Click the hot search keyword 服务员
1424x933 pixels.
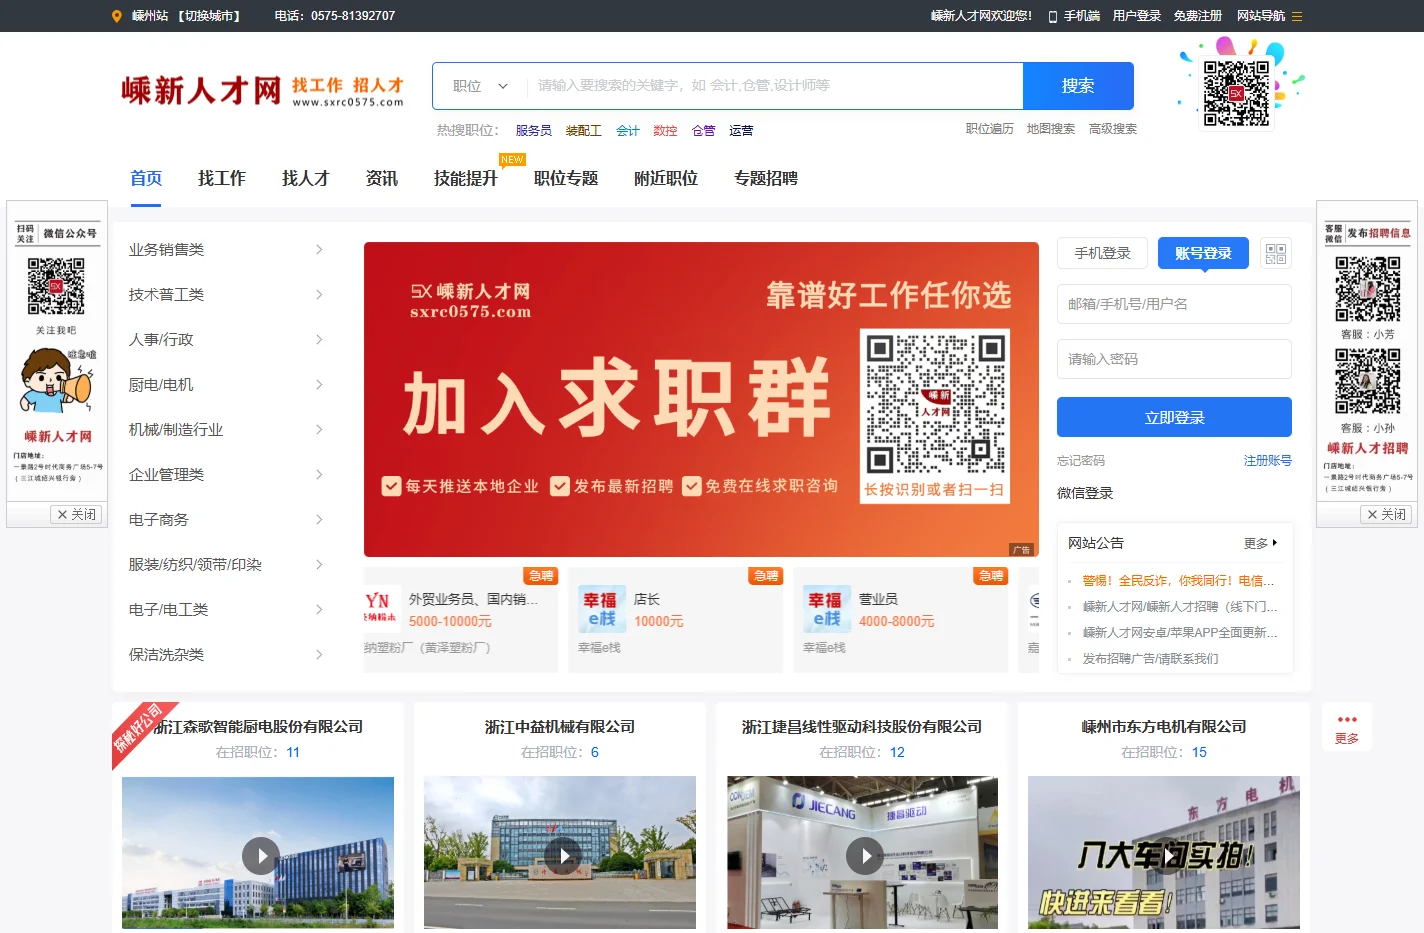(x=534, y=131)
